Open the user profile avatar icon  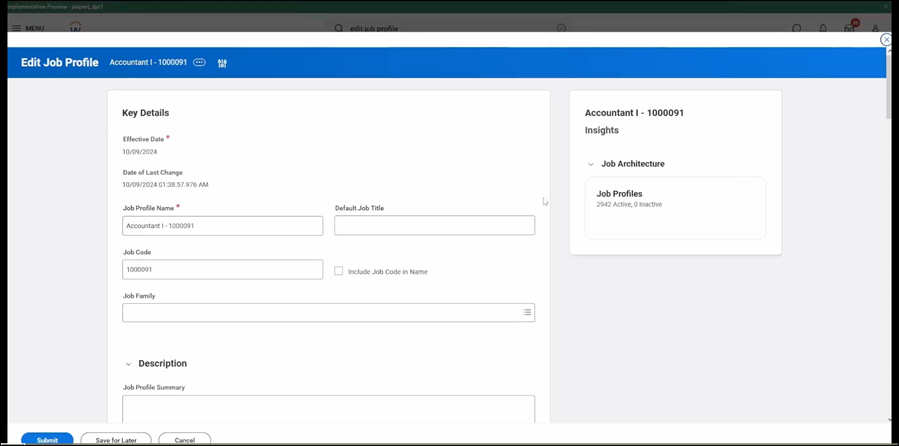(875, 29)
